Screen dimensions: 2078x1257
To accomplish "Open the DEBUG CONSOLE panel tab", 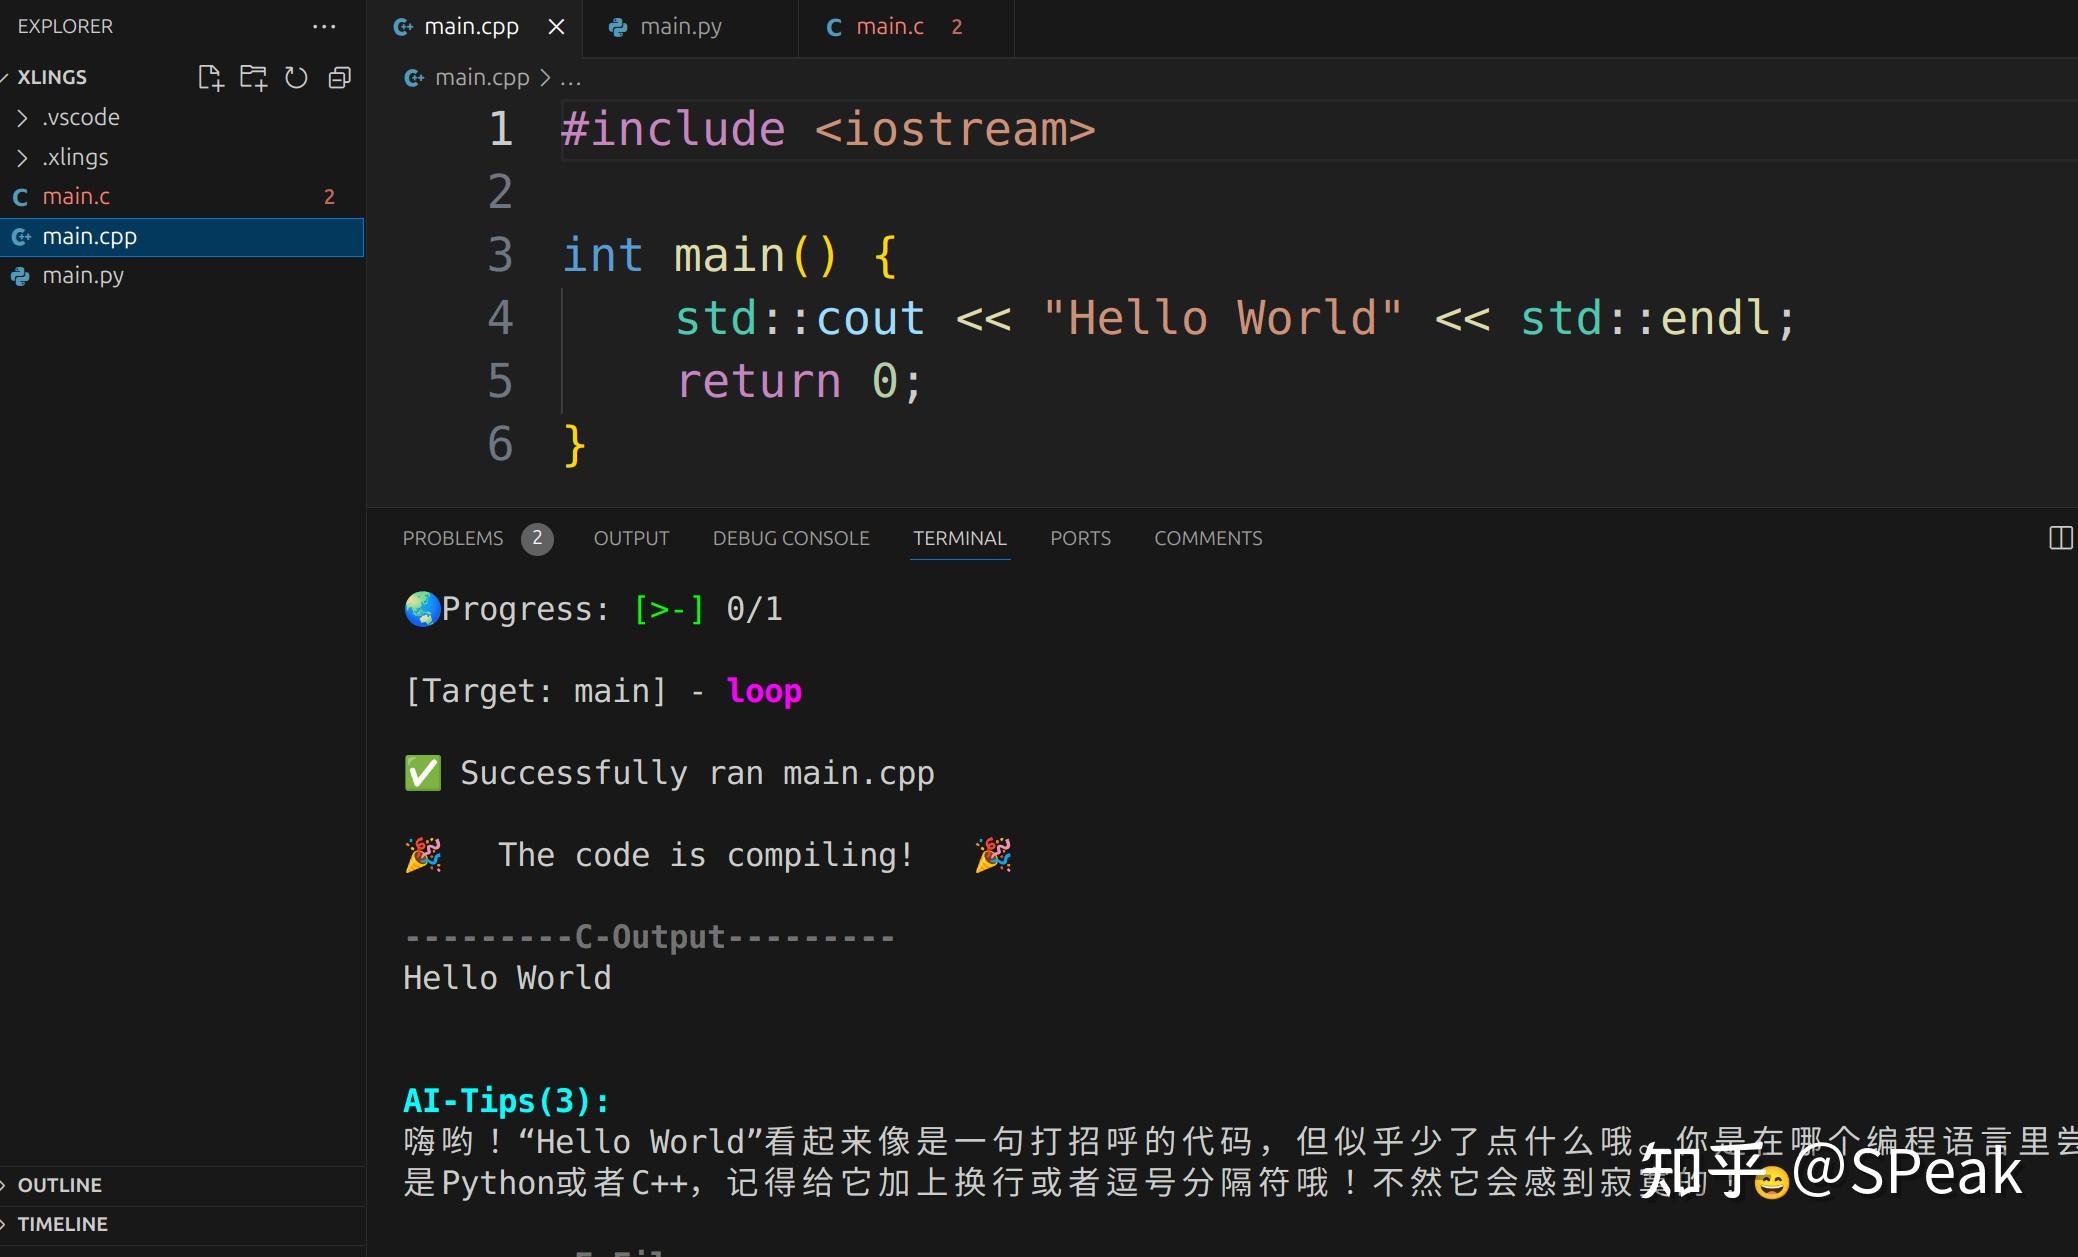I will pyautogui.click(x=790, y=538).
